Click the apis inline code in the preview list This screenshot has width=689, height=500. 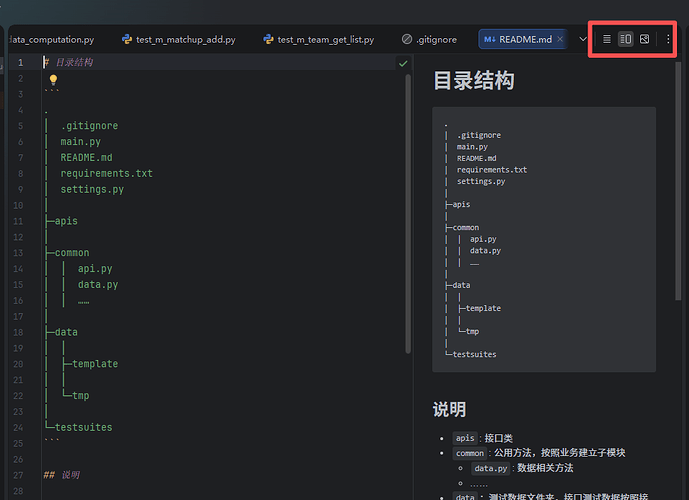pos(465,438)
